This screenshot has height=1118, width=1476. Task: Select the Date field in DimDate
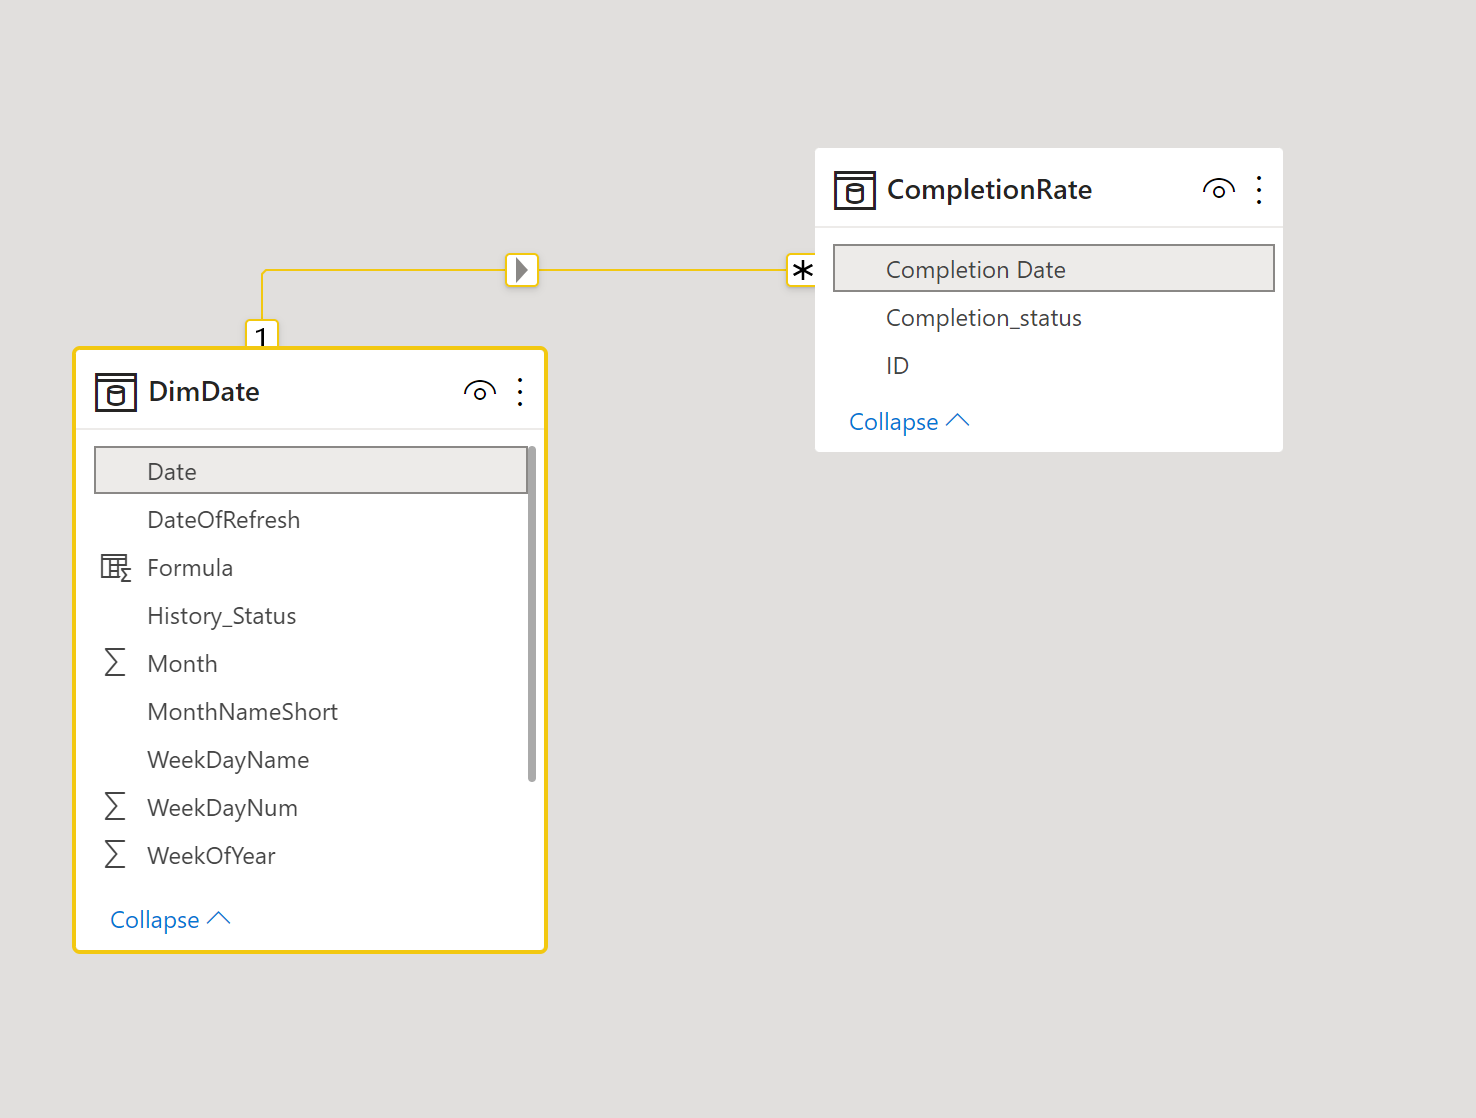[x=311, y=471]
